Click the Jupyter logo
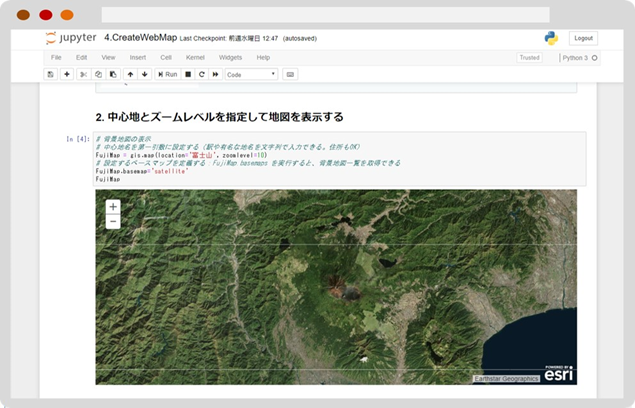This screenshot has width=635, height=408. coord(71,38)
